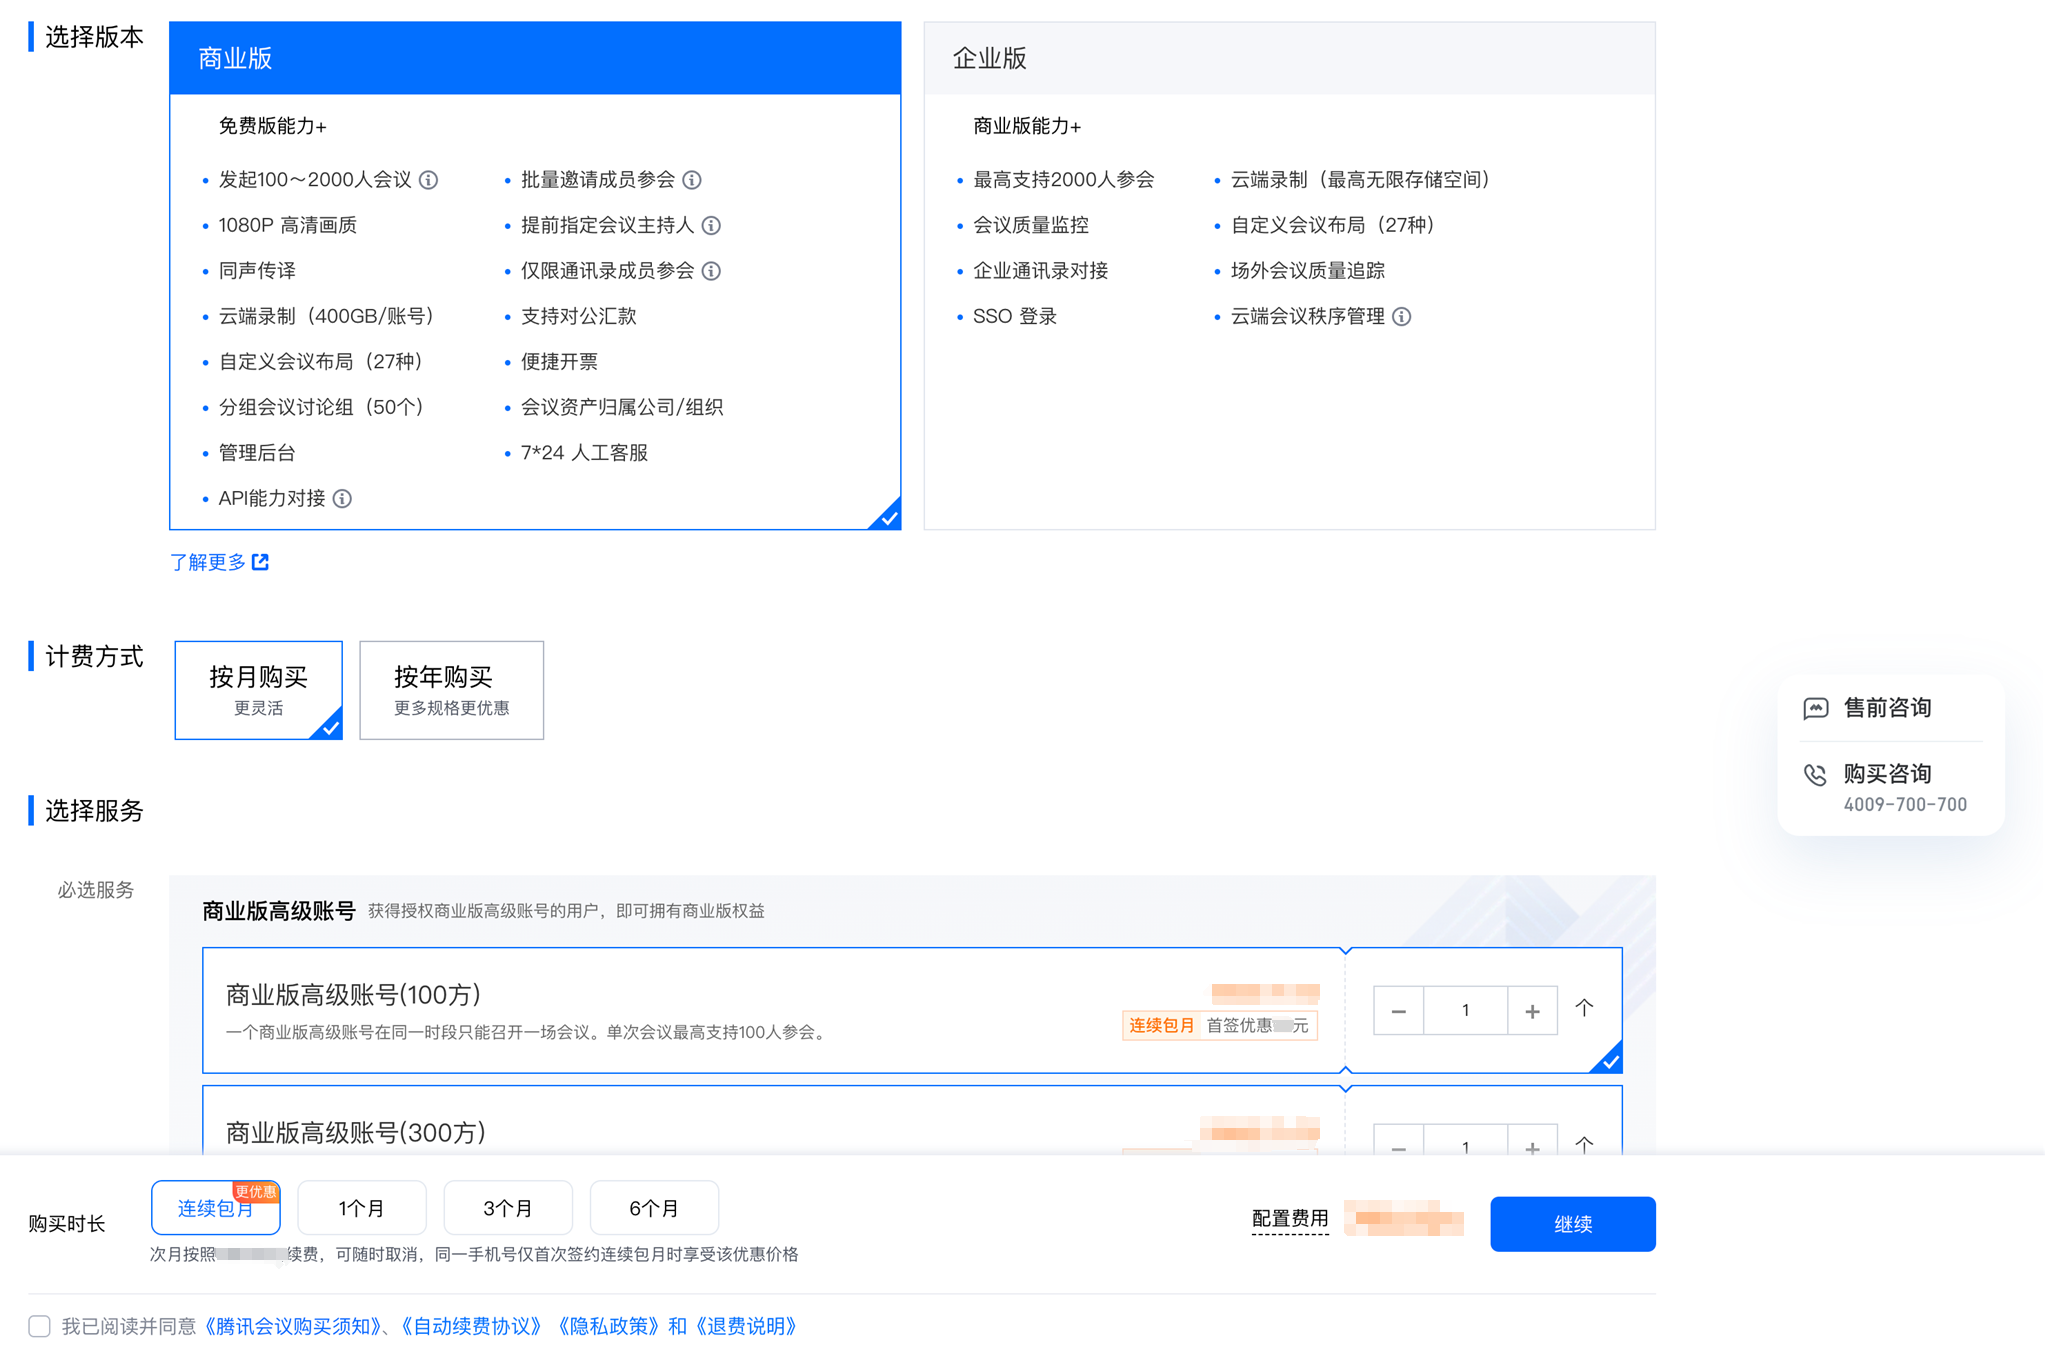Open the 了解更多 link
2052x1352 pixels.
tap(207, 562)
